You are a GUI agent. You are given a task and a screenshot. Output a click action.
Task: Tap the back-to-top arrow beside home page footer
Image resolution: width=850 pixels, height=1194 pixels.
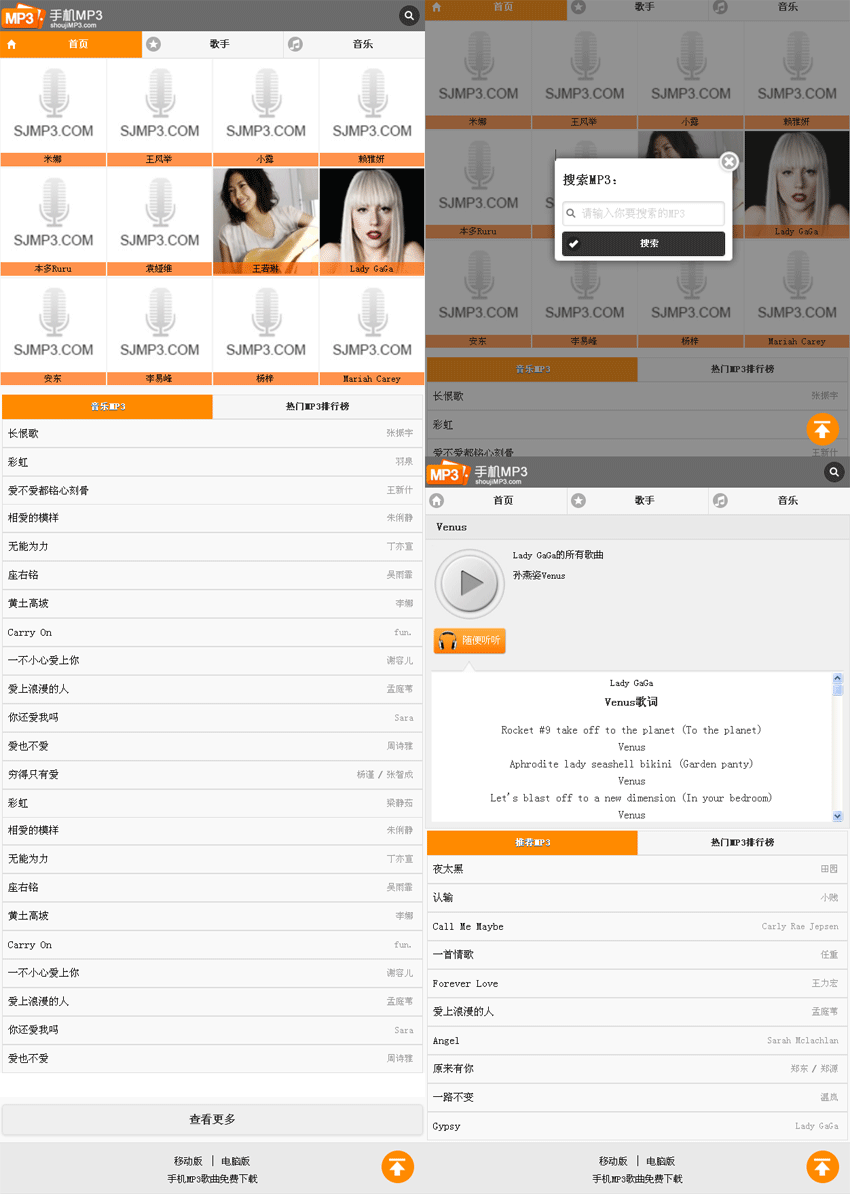coord(398,1167)
